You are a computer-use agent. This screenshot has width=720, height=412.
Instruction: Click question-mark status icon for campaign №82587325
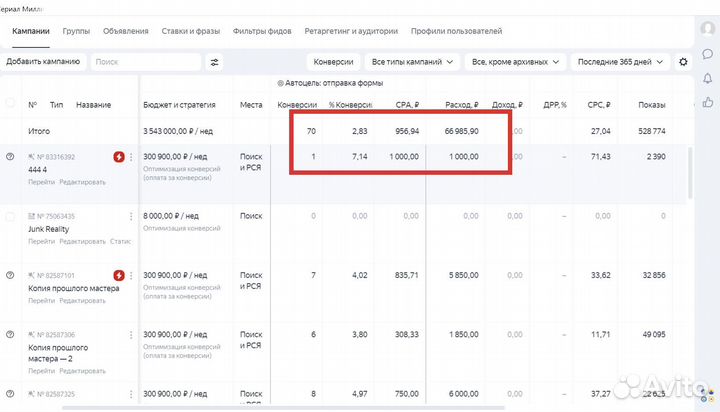coord(10,394)
